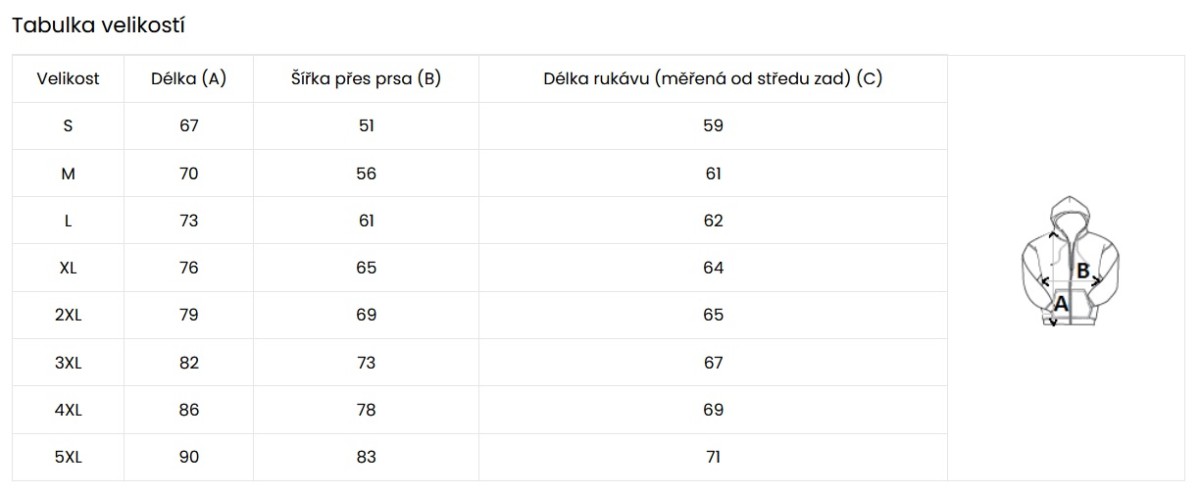Click length value 90 in 5XL row

(189, 457)
